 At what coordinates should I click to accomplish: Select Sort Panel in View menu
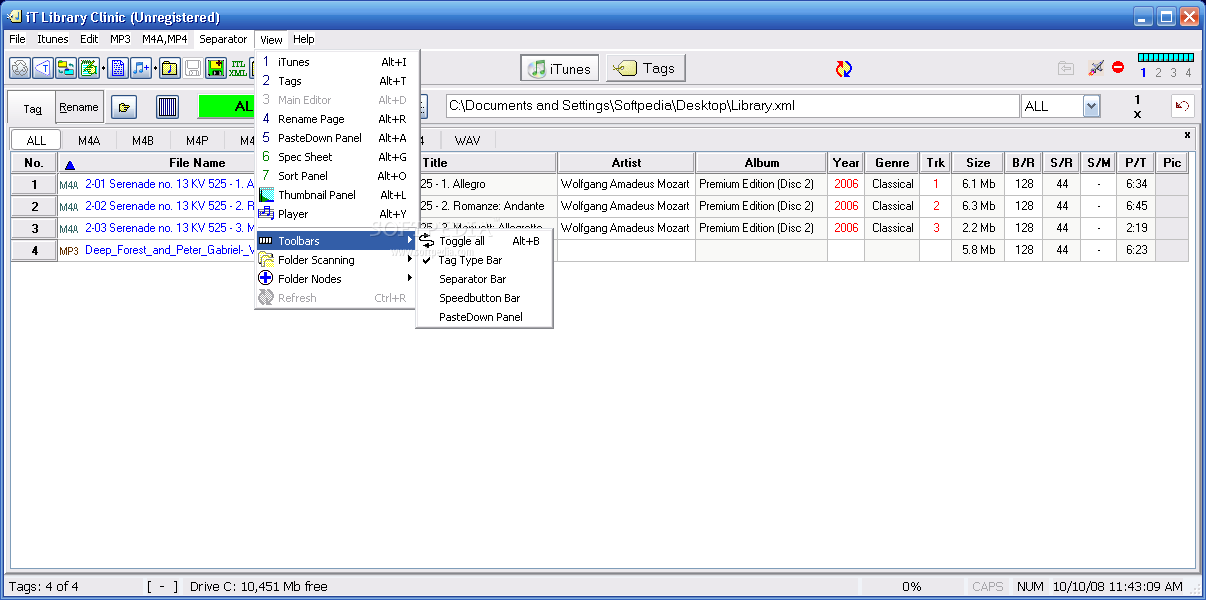coord(336,176)
